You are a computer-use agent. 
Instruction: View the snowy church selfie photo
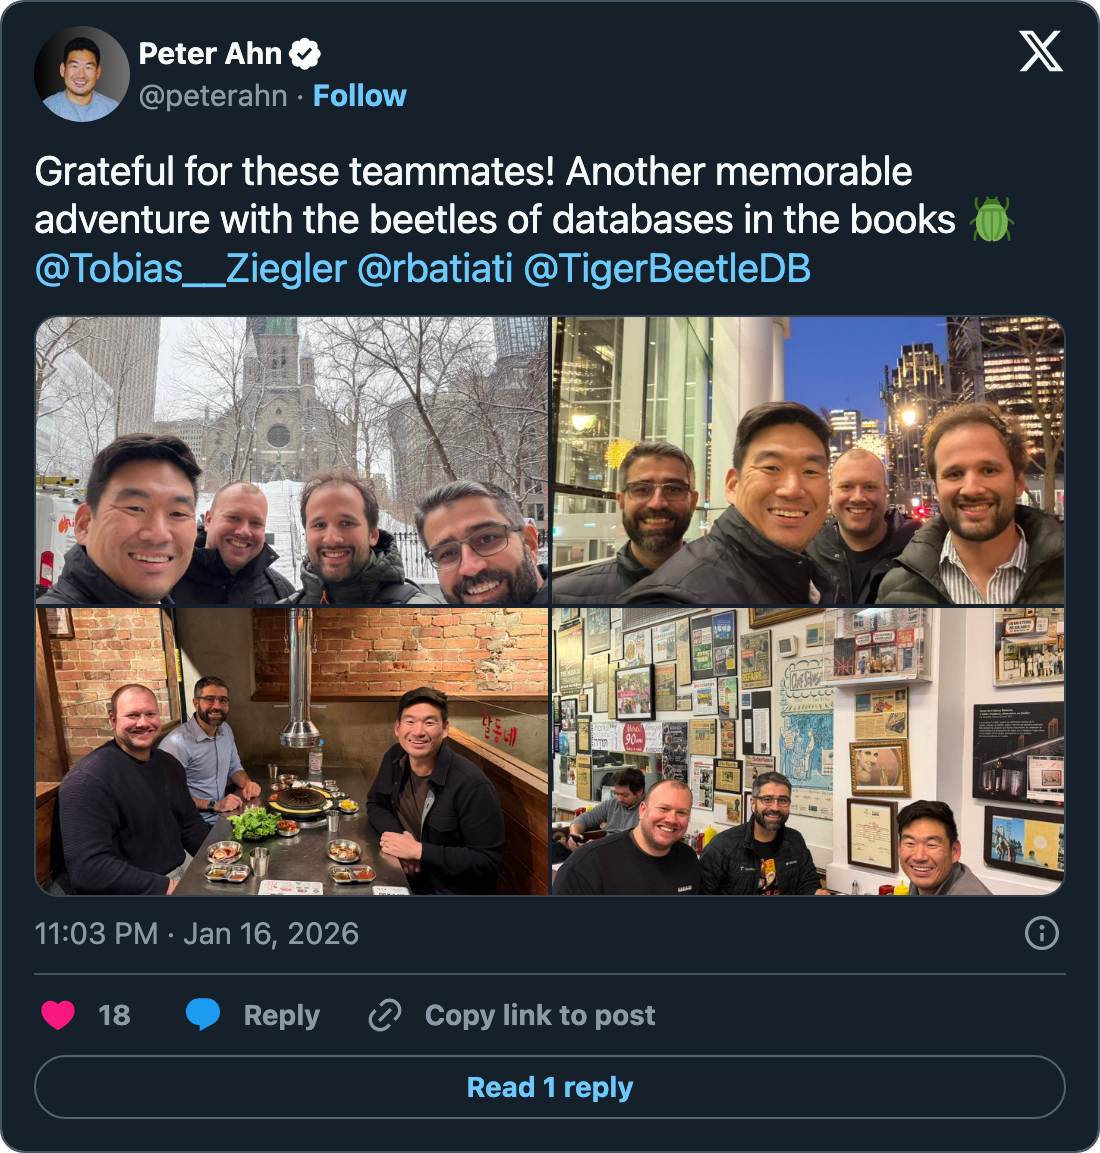(x=292, y=460)
